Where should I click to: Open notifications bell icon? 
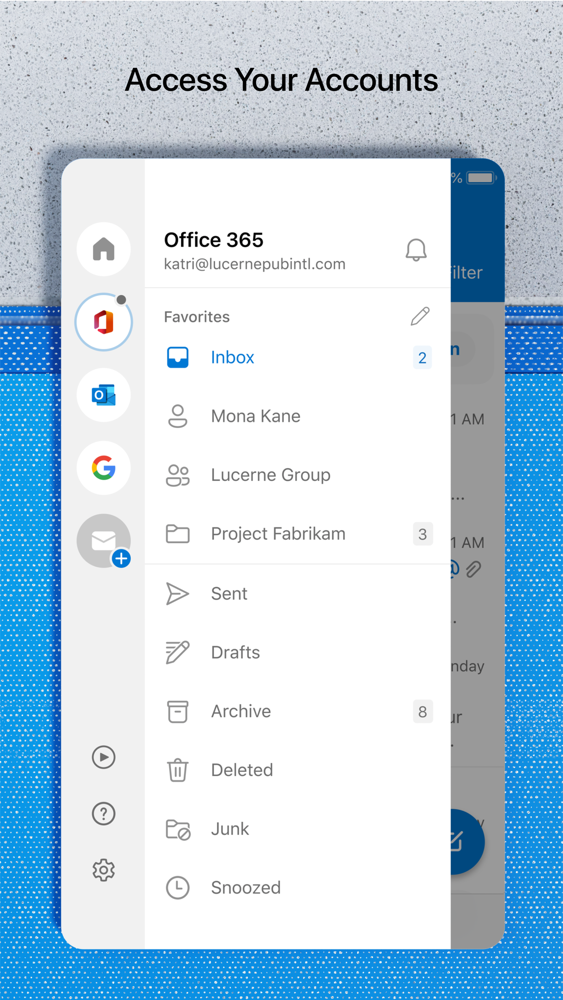point(416,249)
